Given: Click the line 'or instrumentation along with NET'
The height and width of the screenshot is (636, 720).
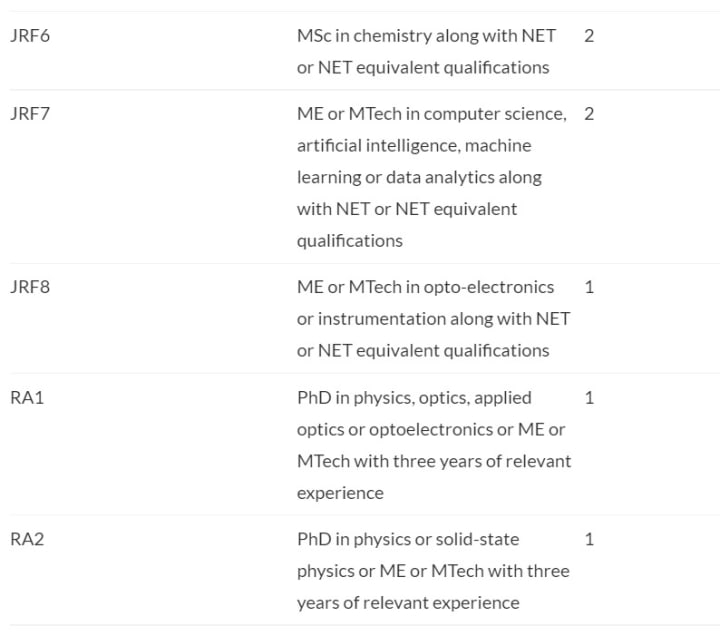Looking at the screenshot, I should pyautogui.click(x=433, y=319).
